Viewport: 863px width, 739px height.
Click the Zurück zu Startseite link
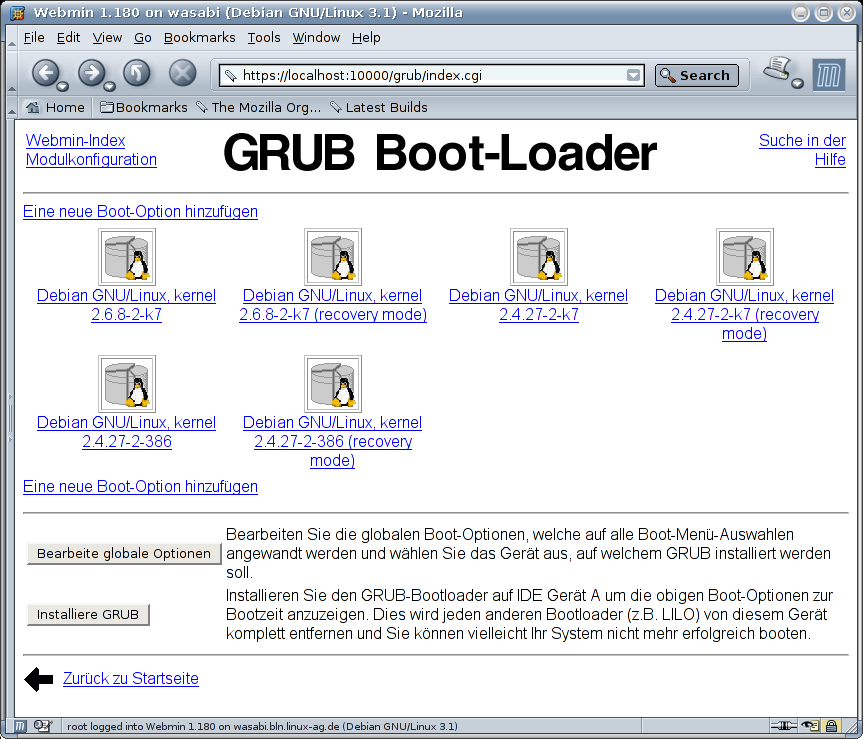131,678
